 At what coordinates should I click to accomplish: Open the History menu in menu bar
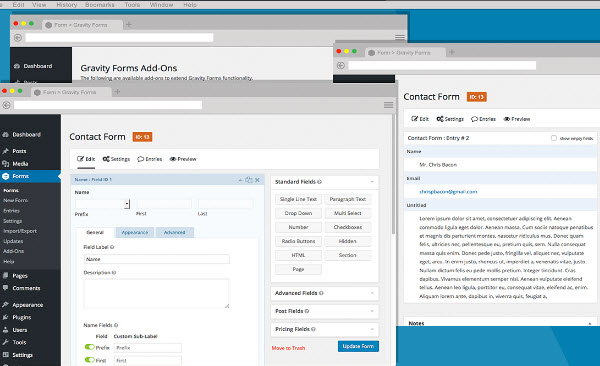67,5
